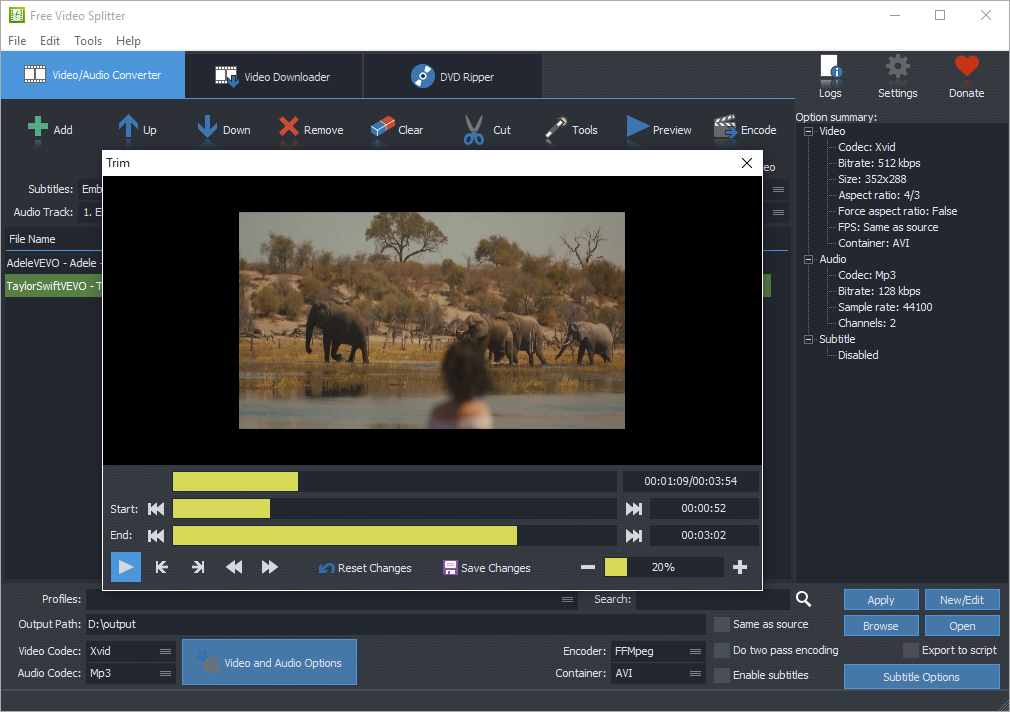Increase volume with plus icon
The width and height of the screenshot is (1010, 712).
pos(740,567)
